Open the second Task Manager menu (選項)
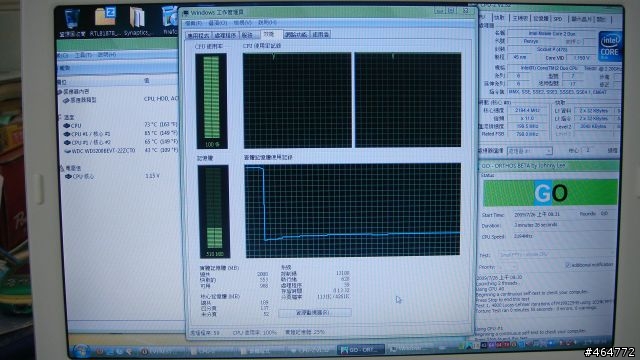The width and height of the screenshot is (640, 360). coord(217,23)
